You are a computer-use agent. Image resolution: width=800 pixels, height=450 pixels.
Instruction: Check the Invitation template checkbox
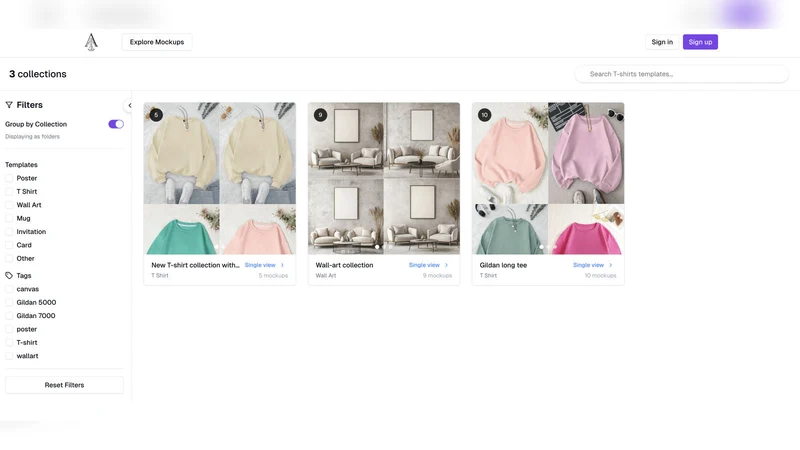9,232
